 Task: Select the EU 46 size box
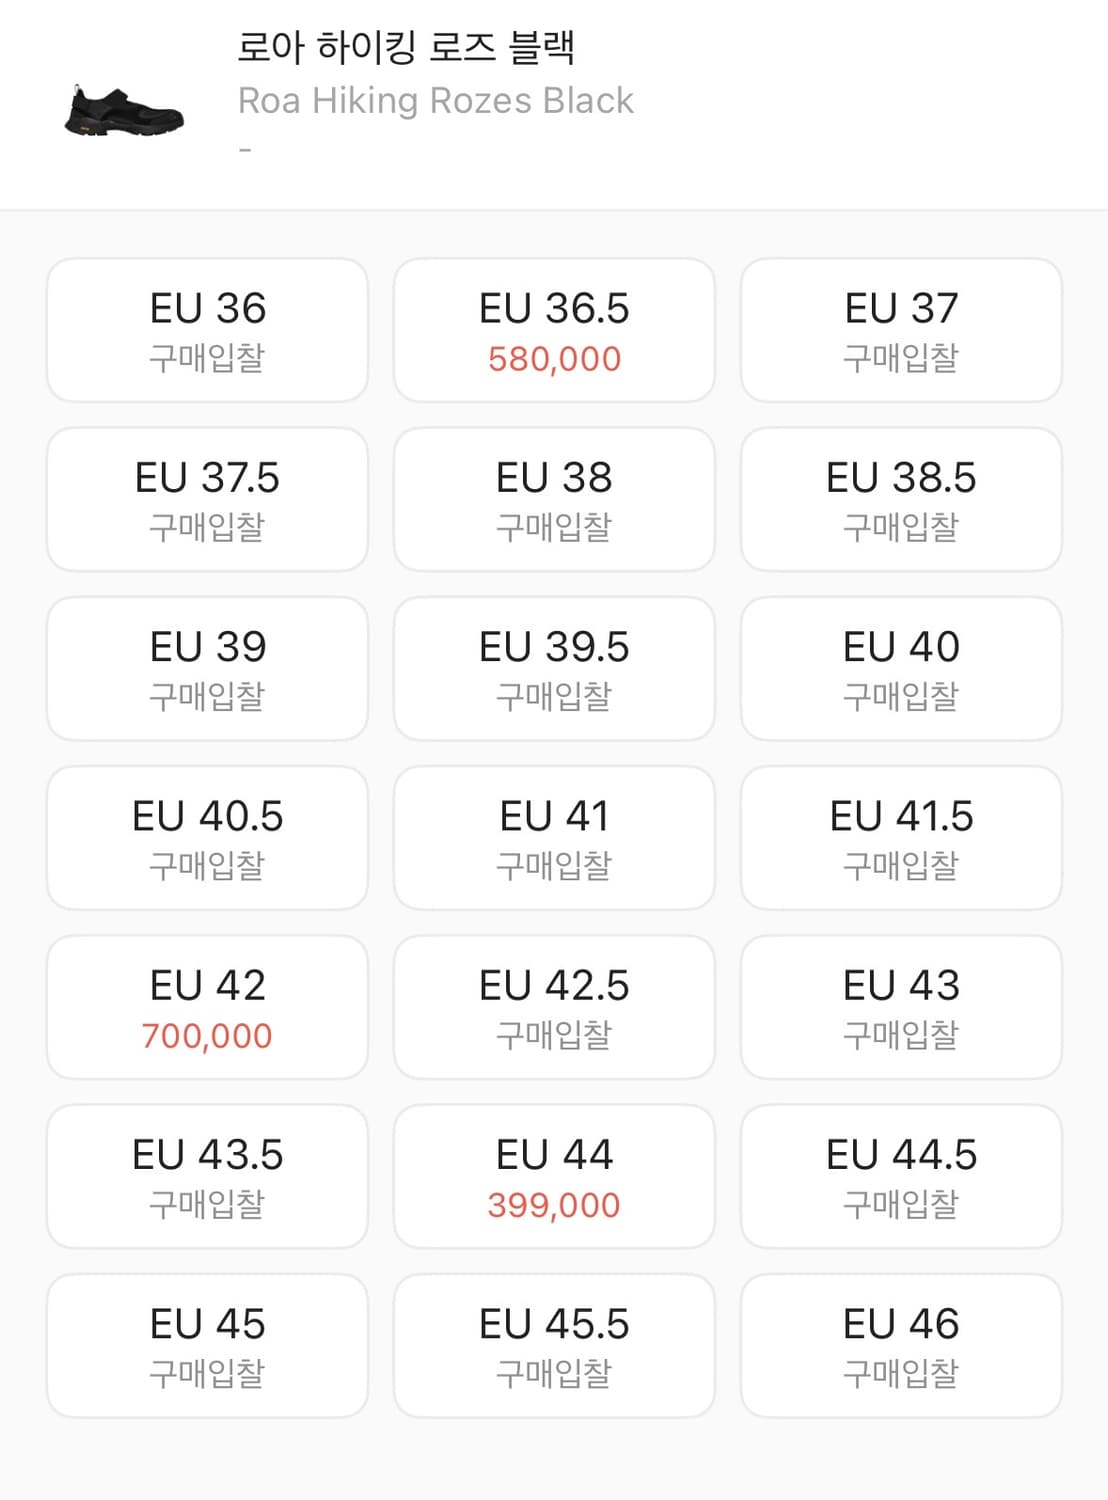(x=901, y=1345)
